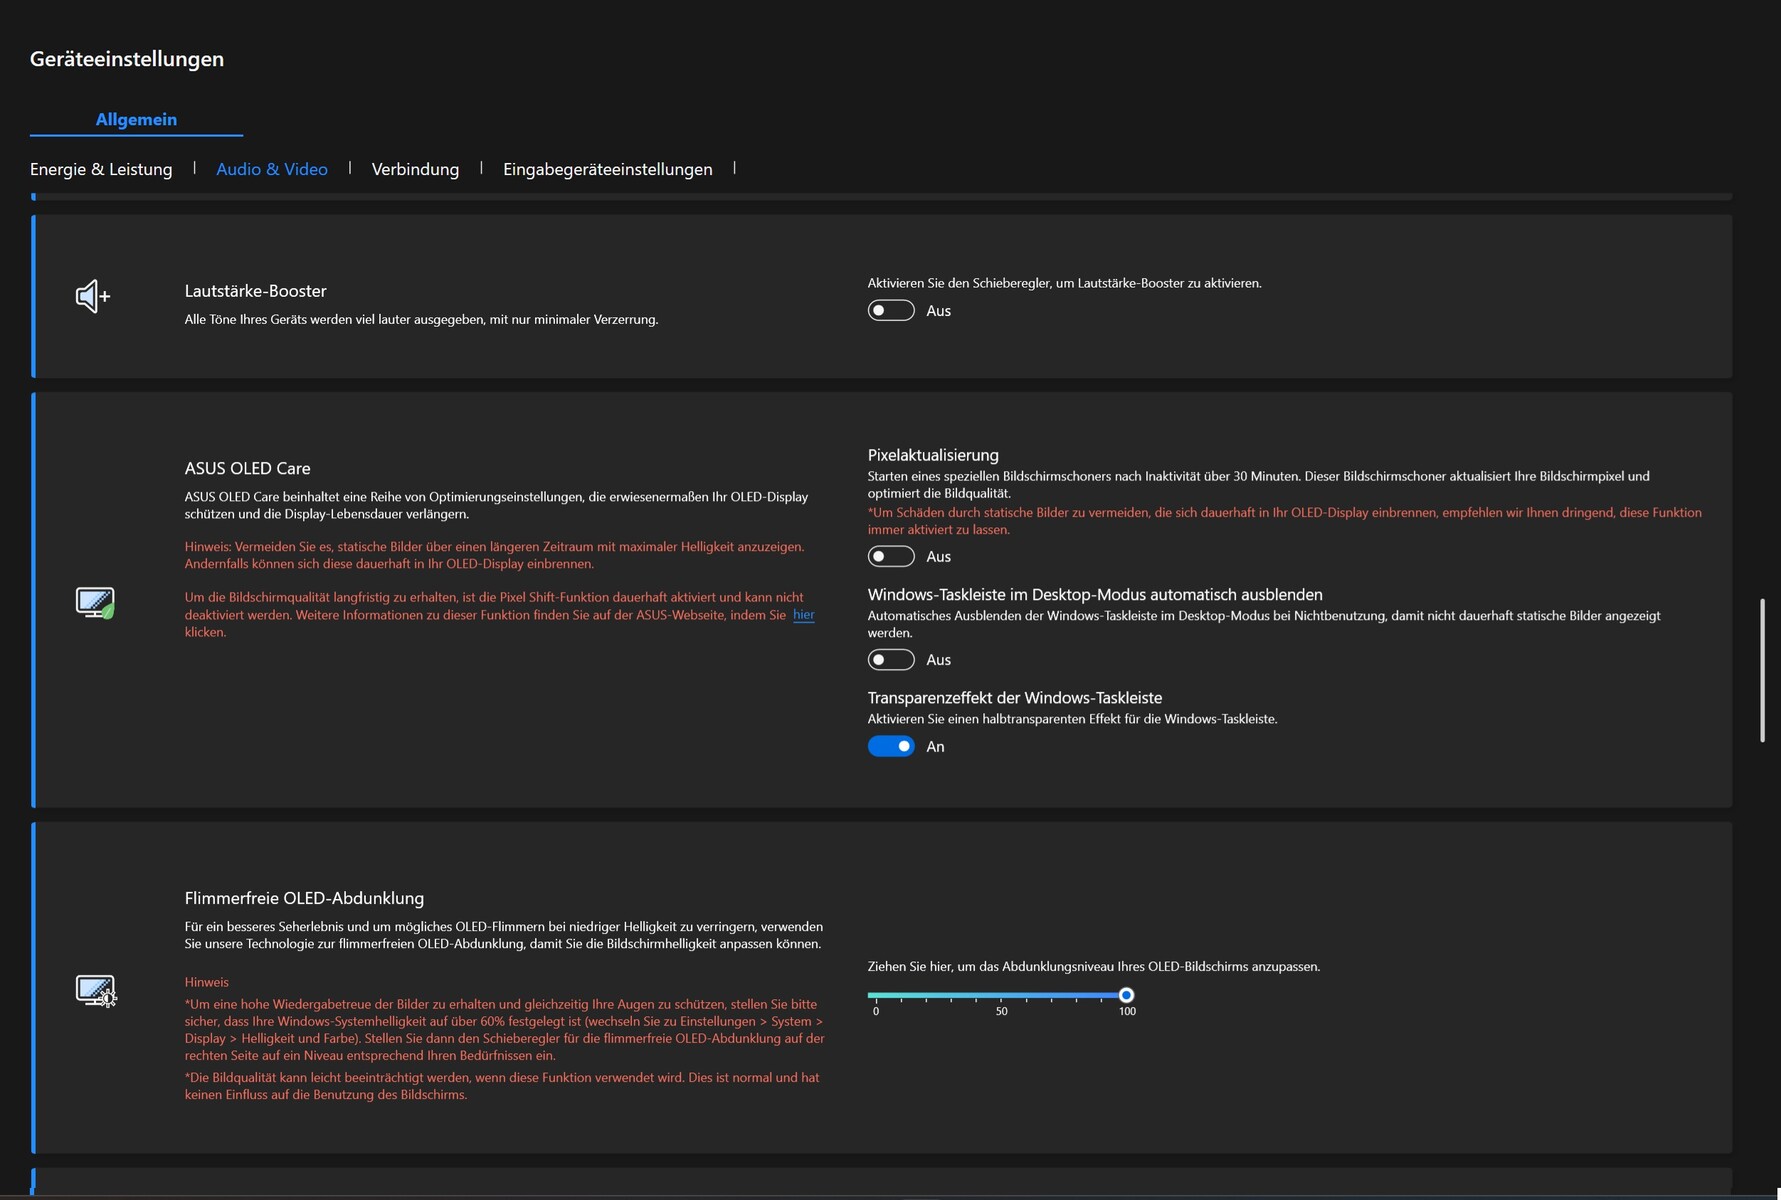Click the 'ASUS OLED Care' heading

point(247,468)
